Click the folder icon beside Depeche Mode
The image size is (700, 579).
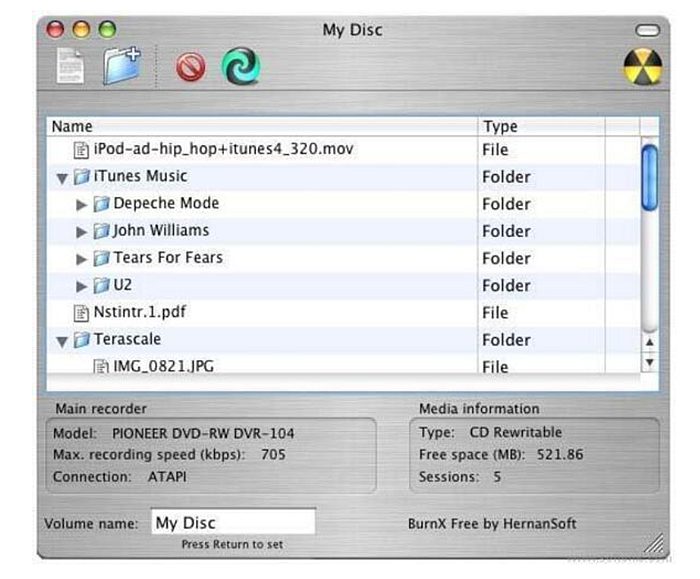coord(101,204)
